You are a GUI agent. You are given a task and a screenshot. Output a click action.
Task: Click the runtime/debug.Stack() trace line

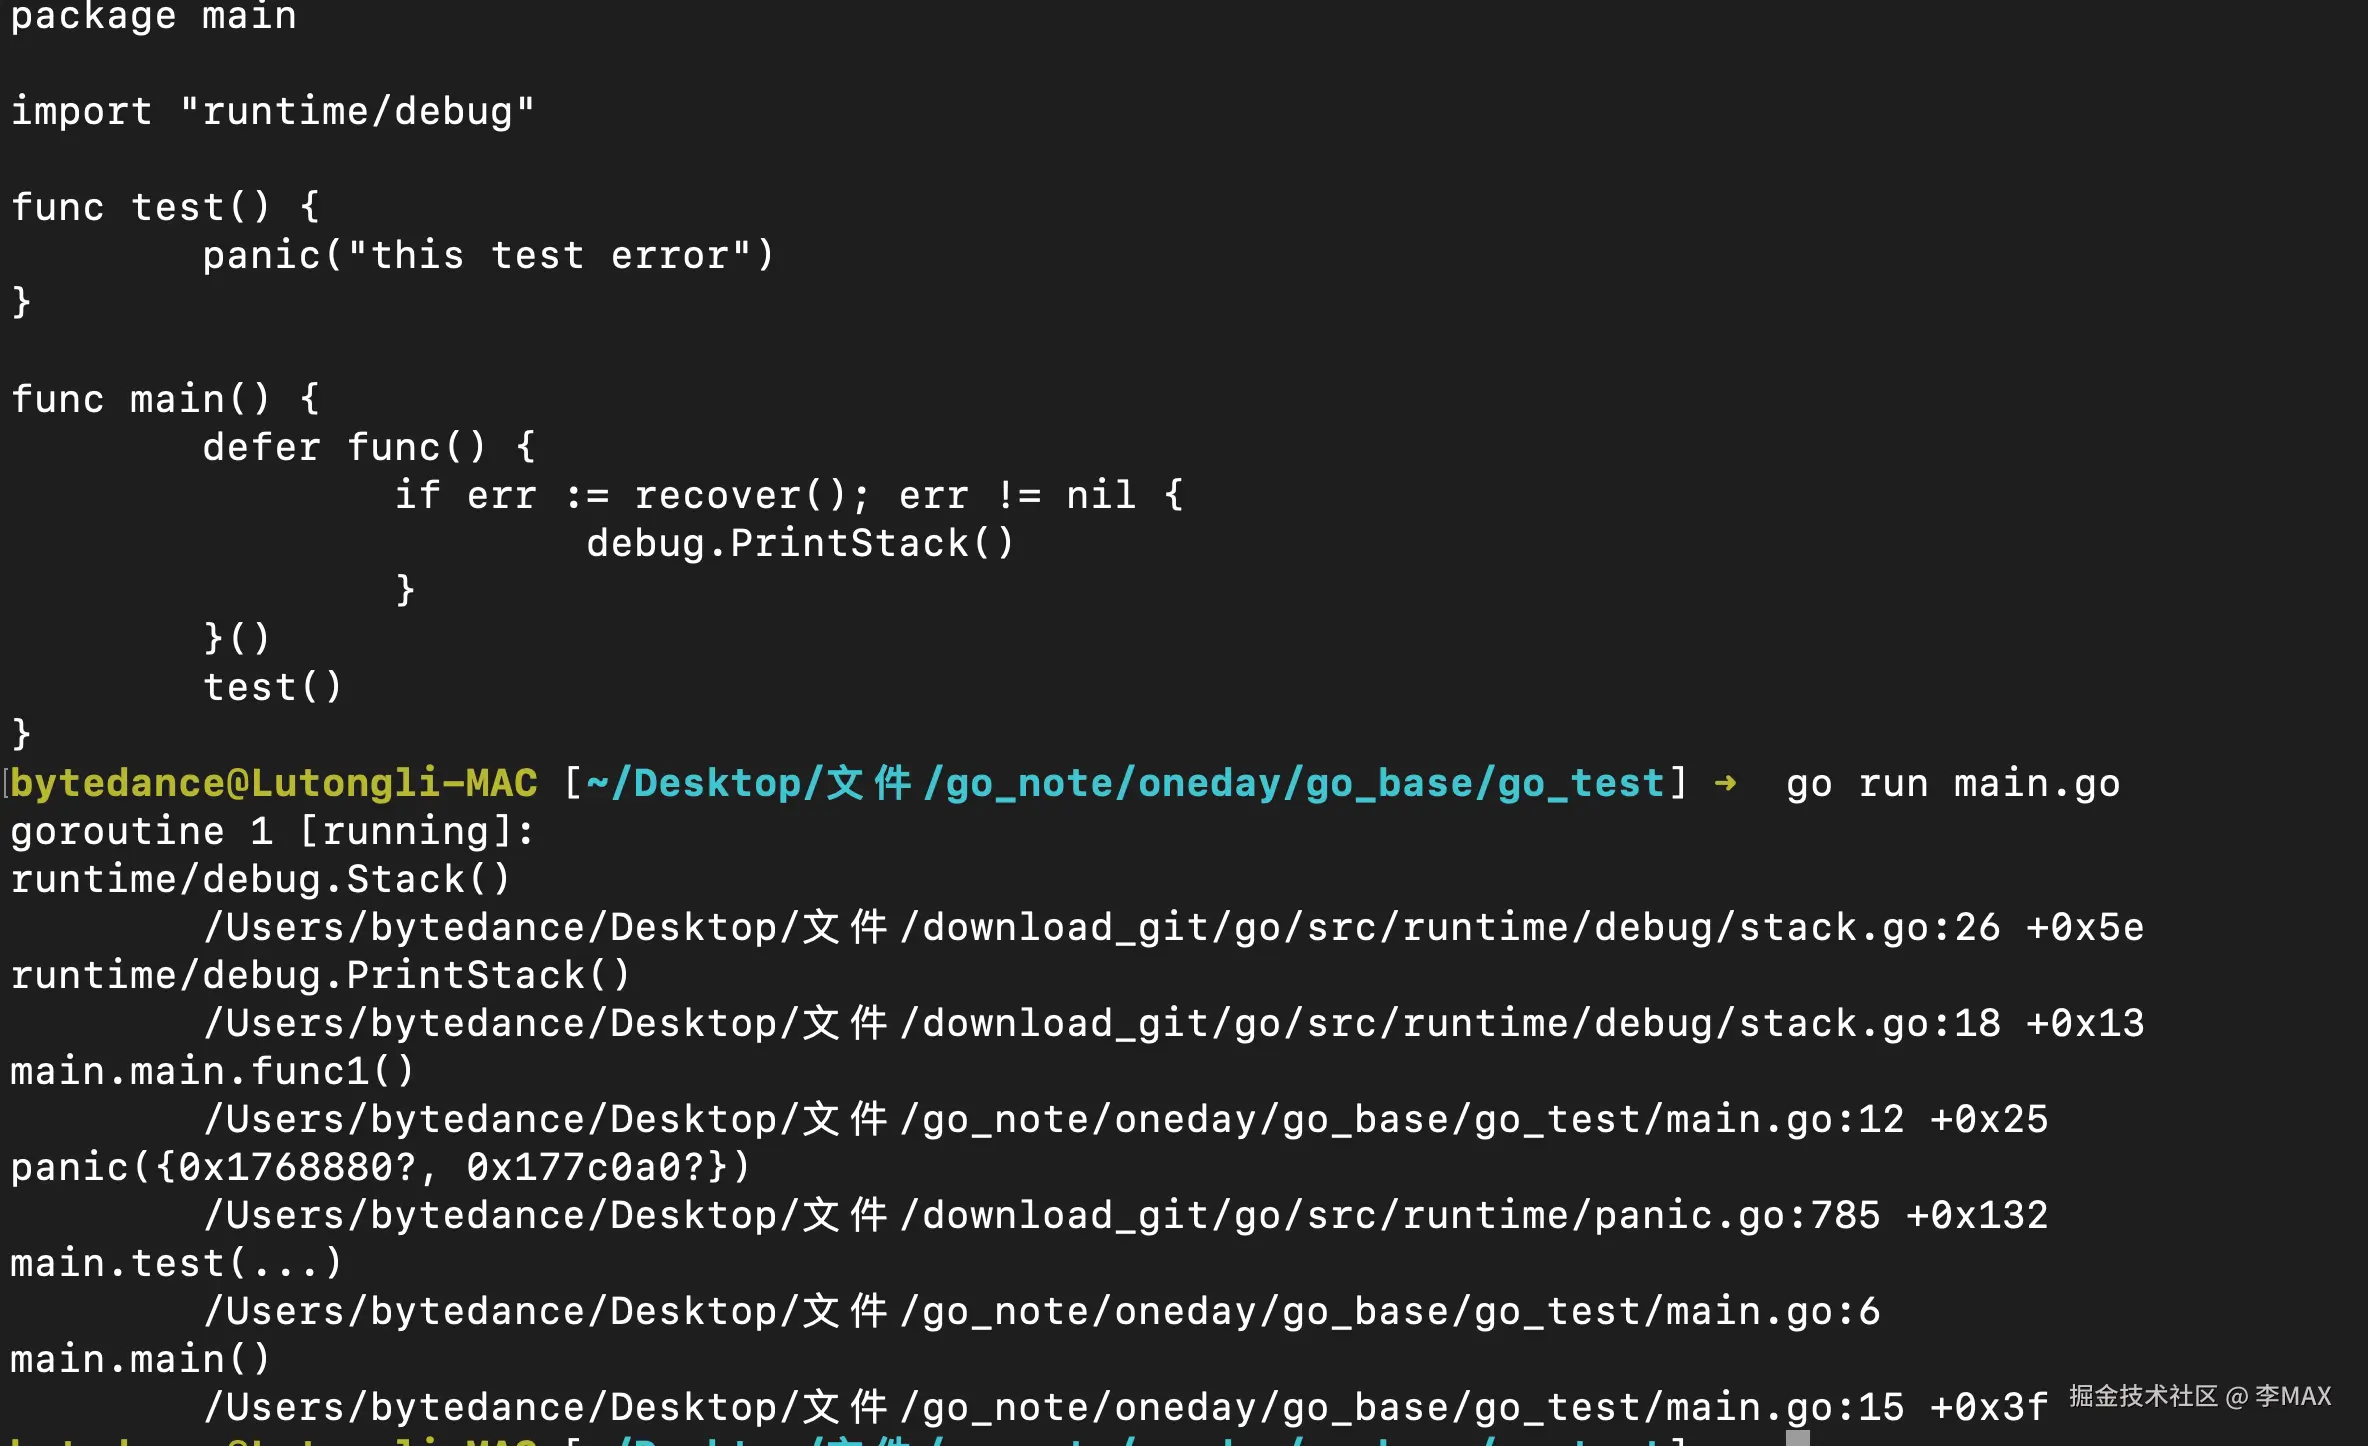(x=260, y=879)
